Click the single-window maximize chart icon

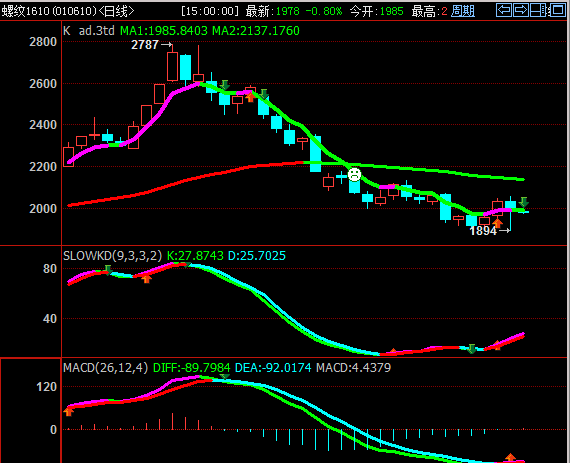point(557,10)
